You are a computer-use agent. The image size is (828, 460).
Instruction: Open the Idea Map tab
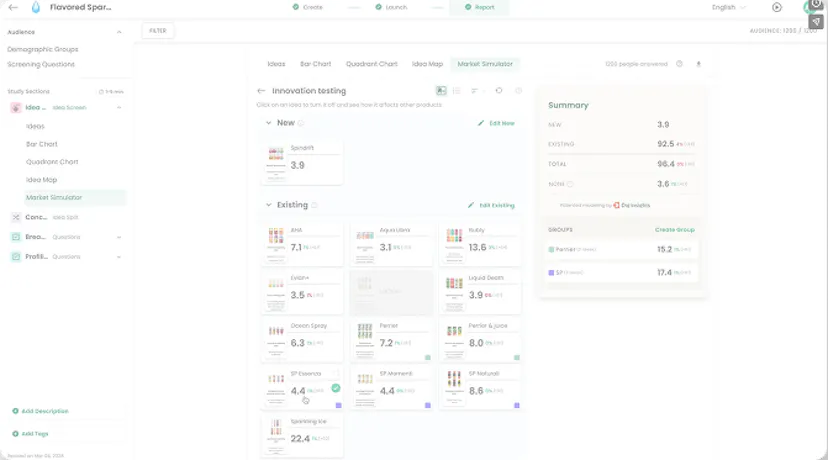(x=427, y=64)
